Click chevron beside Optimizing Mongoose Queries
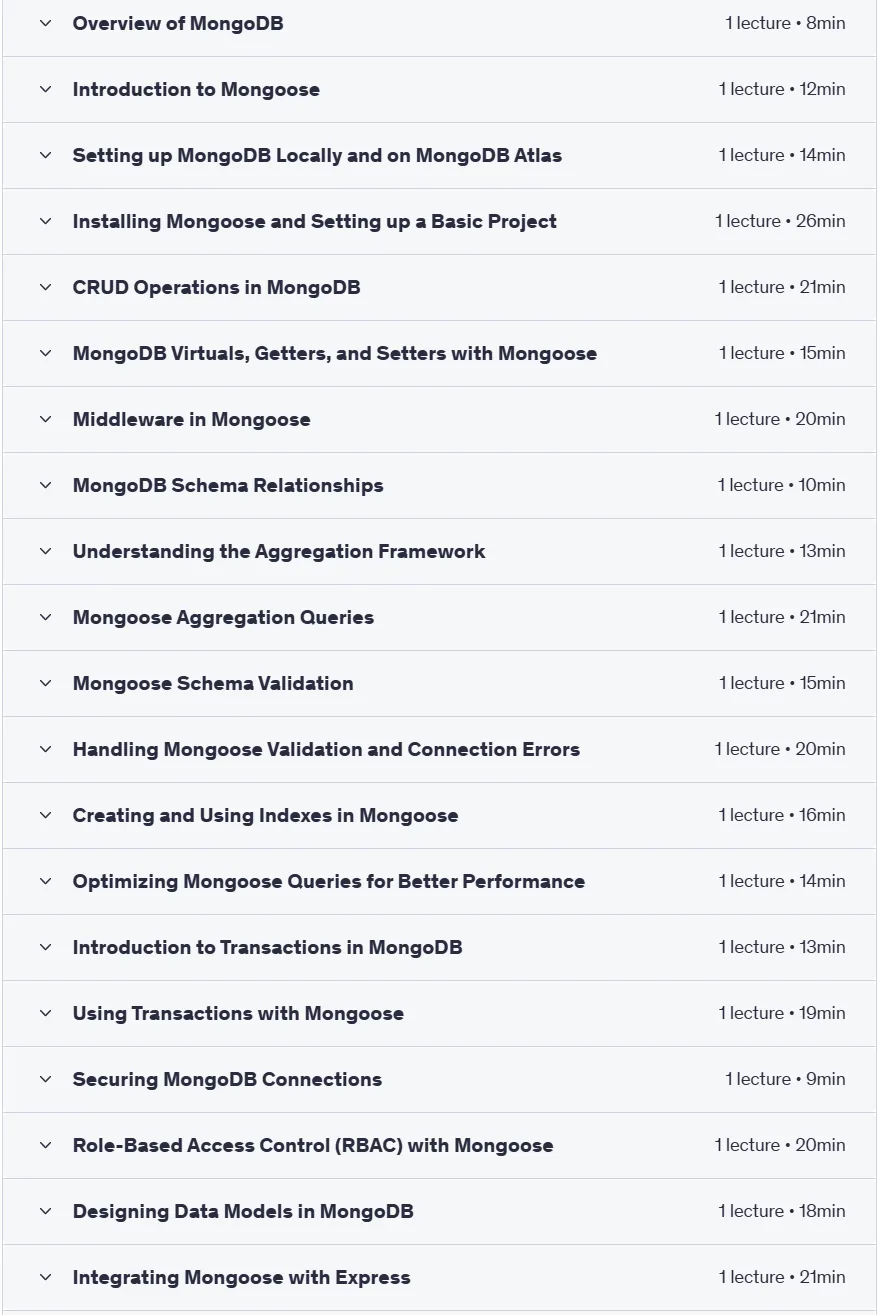Image resolution: width=879 pixels, height=1315 pixels. (x=45, y=881)
